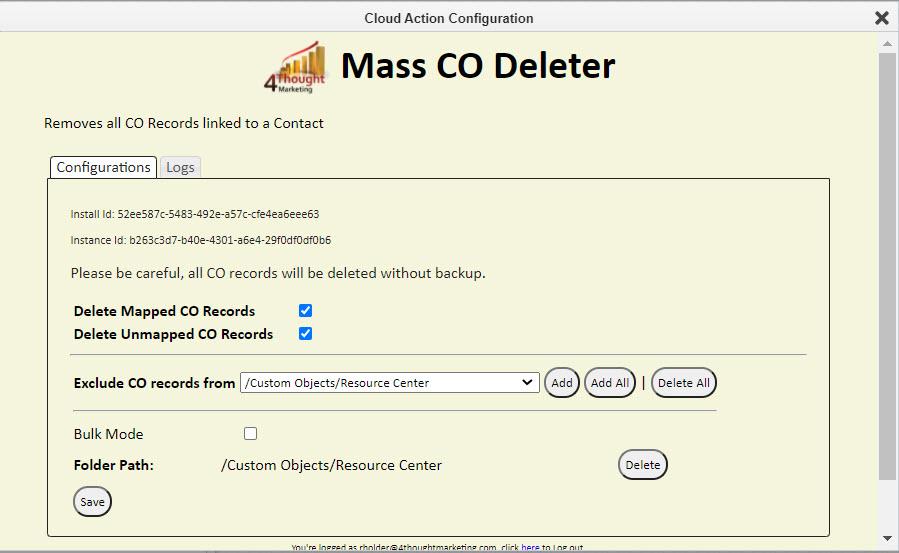This screenshot has width=899, height=553.
Task: Toggle Delete Unmapped CO Records checkbox
Action: pyautogui.click(x=306, y=334)
